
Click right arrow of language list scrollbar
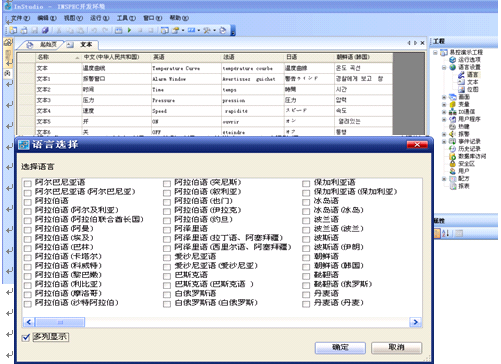click(x=415, y=322)
